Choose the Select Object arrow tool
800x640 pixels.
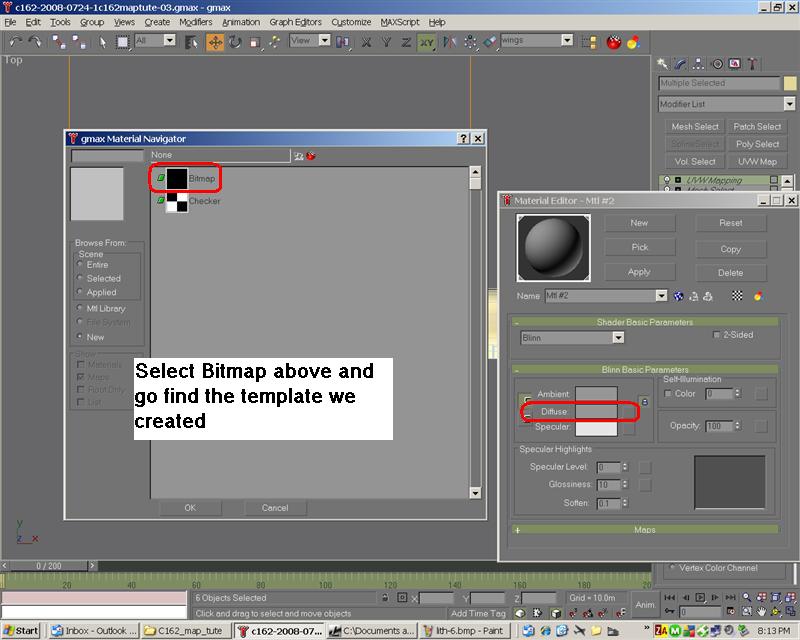pos(103,42)
